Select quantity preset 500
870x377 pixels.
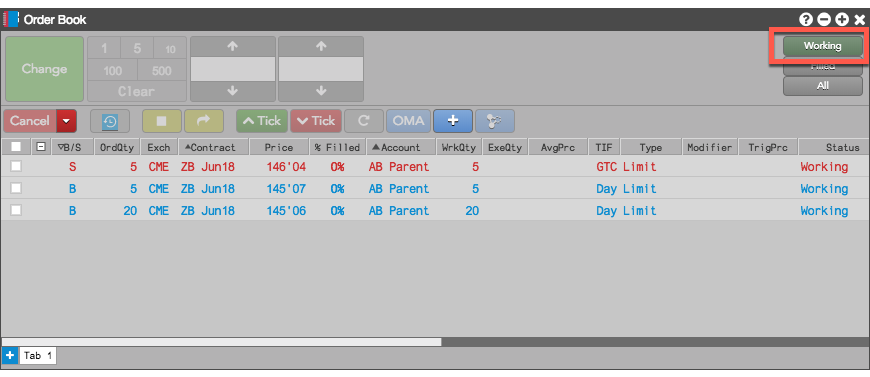coord(162,71)
